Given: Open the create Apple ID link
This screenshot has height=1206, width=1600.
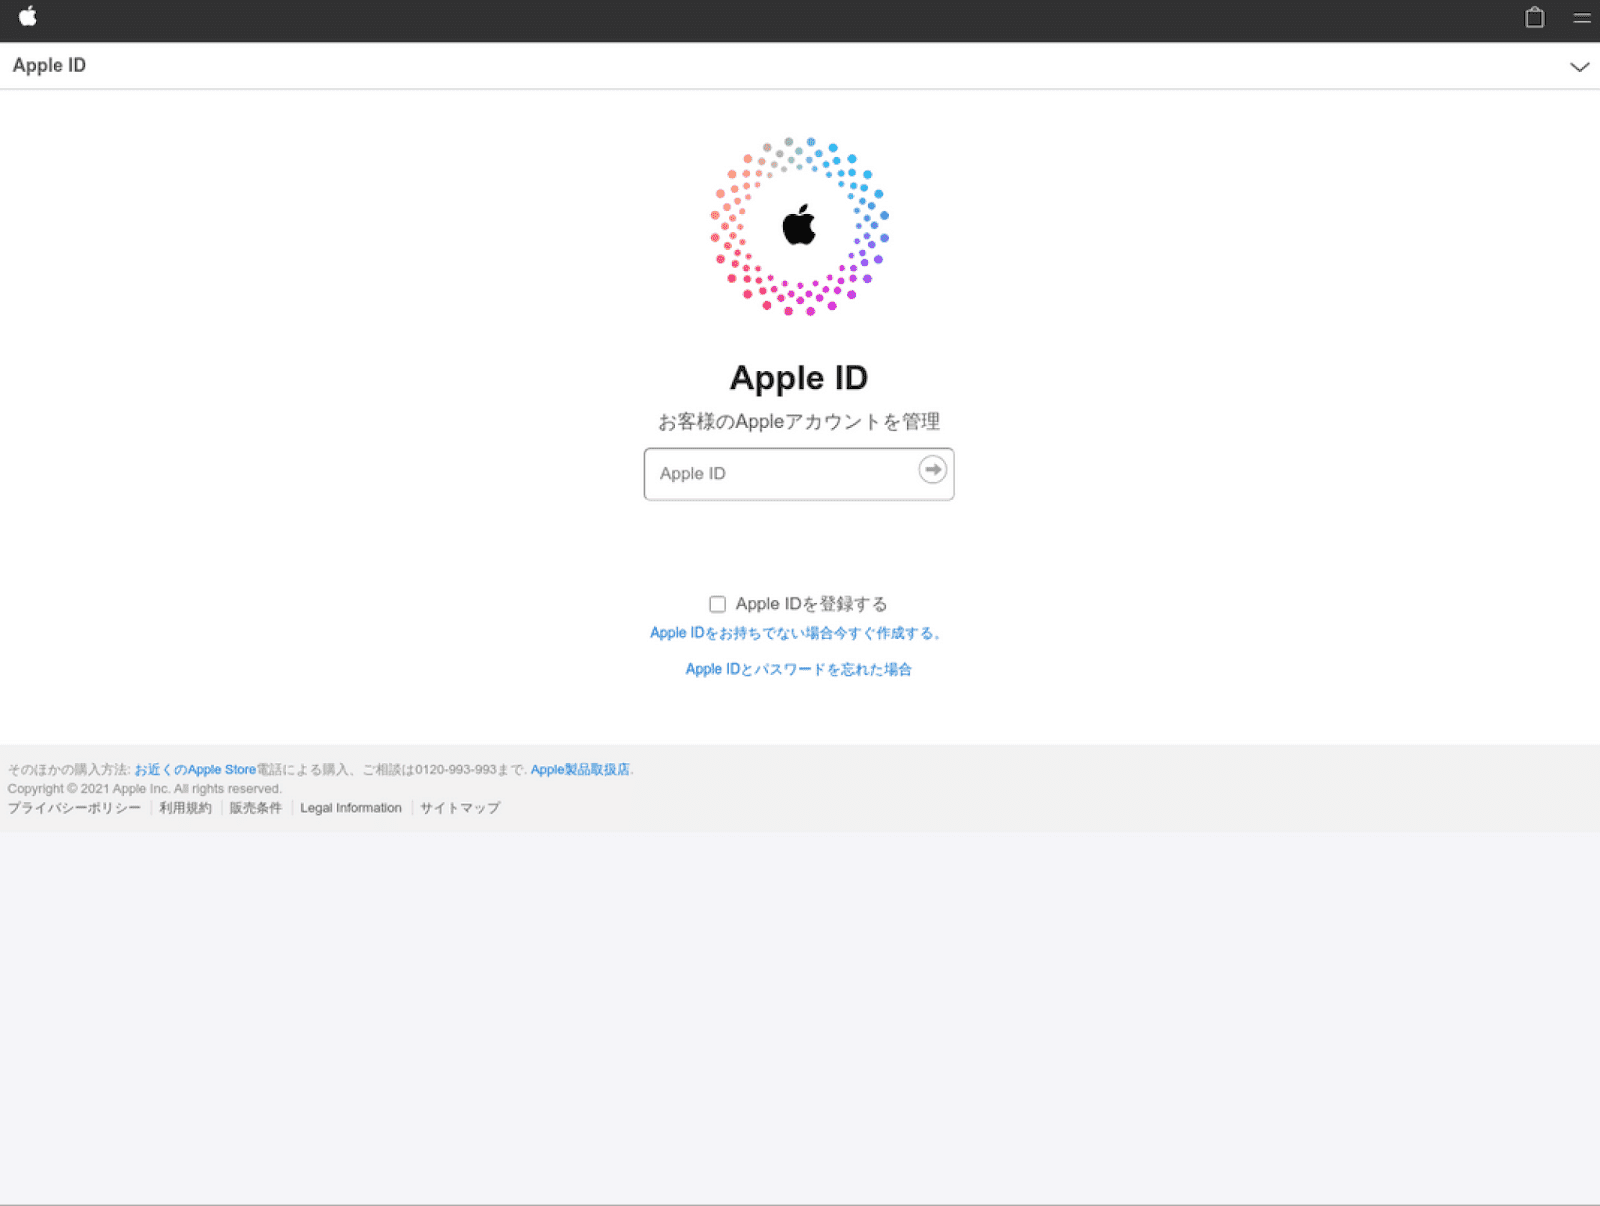Looking at the screenshot, I should point(797,633).
